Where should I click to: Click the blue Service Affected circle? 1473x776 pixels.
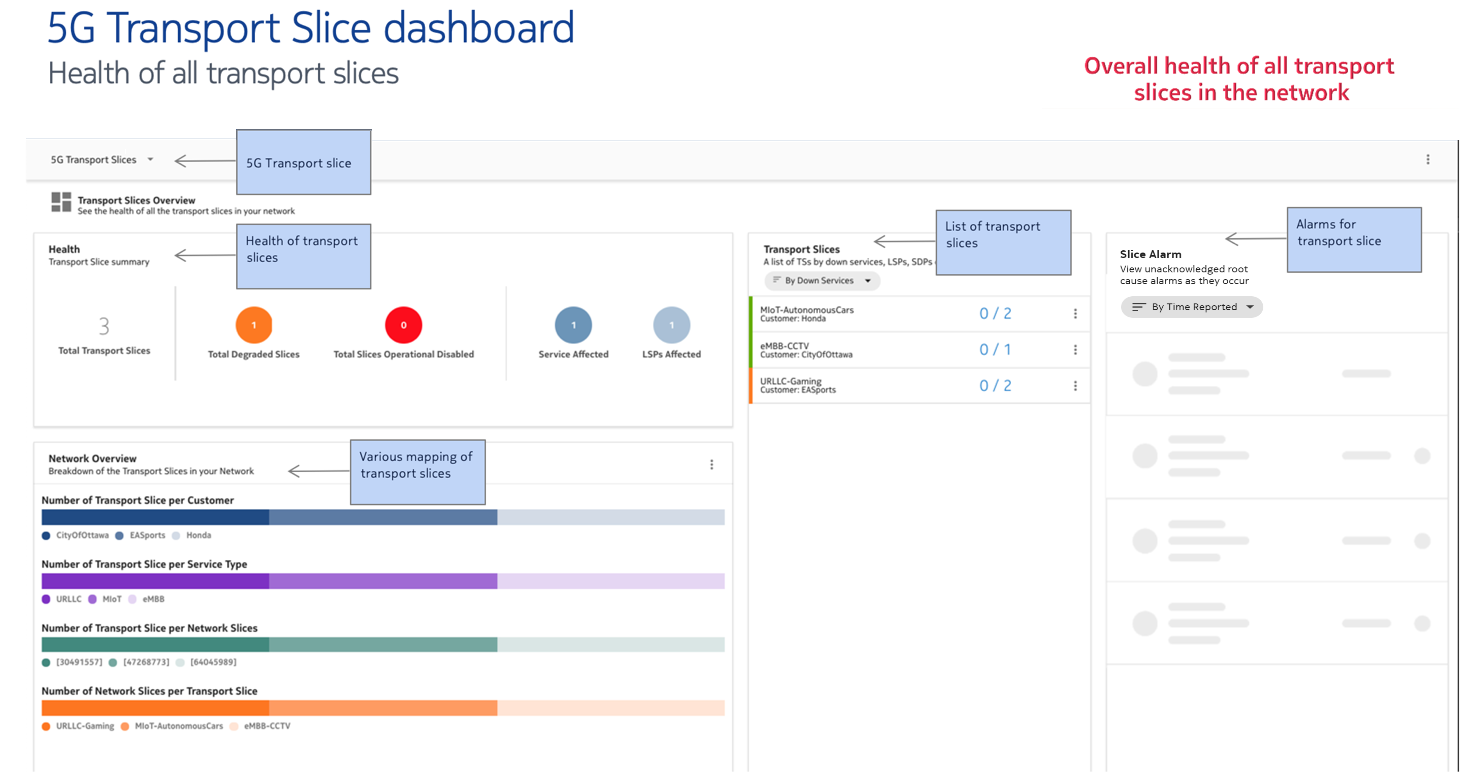click(x=573, y=325)
